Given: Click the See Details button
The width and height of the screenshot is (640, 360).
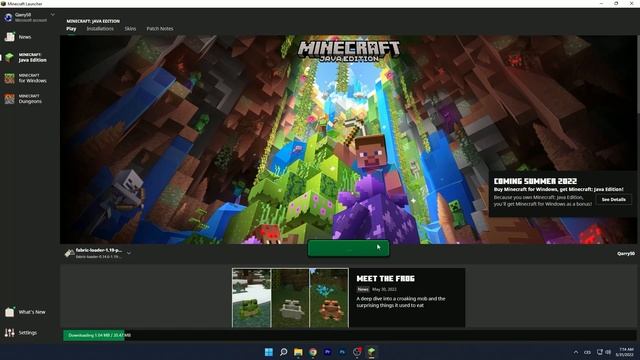Looking at the screenshot, I should pyautogui.click(x=613, y=200).
